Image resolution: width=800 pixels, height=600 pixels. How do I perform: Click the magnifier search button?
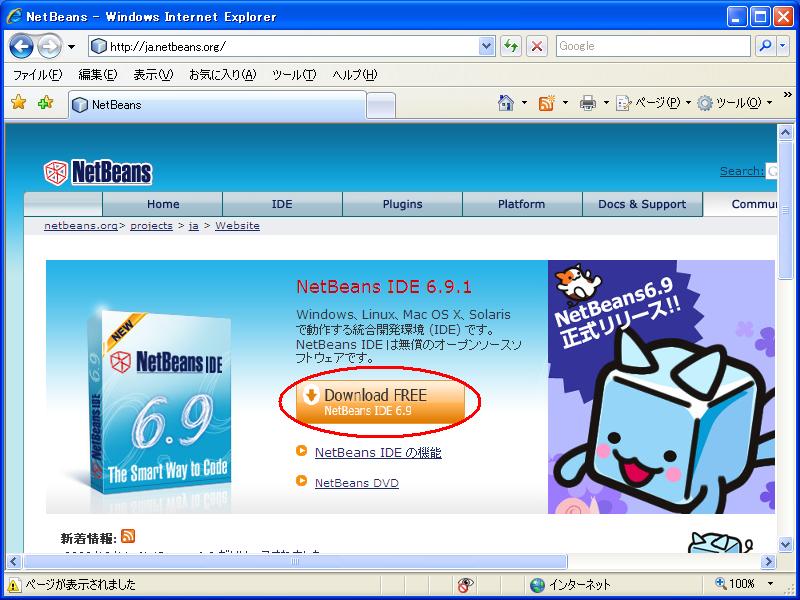coord(765,46)
